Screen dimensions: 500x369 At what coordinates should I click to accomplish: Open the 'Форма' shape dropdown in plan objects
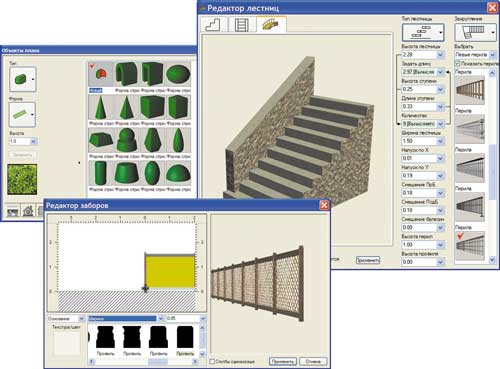(22, 115)
